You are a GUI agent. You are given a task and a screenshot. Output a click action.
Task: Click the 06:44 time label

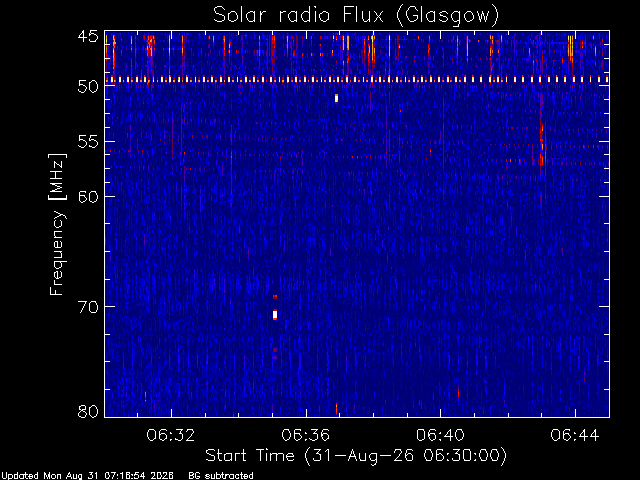click(575, 435)
